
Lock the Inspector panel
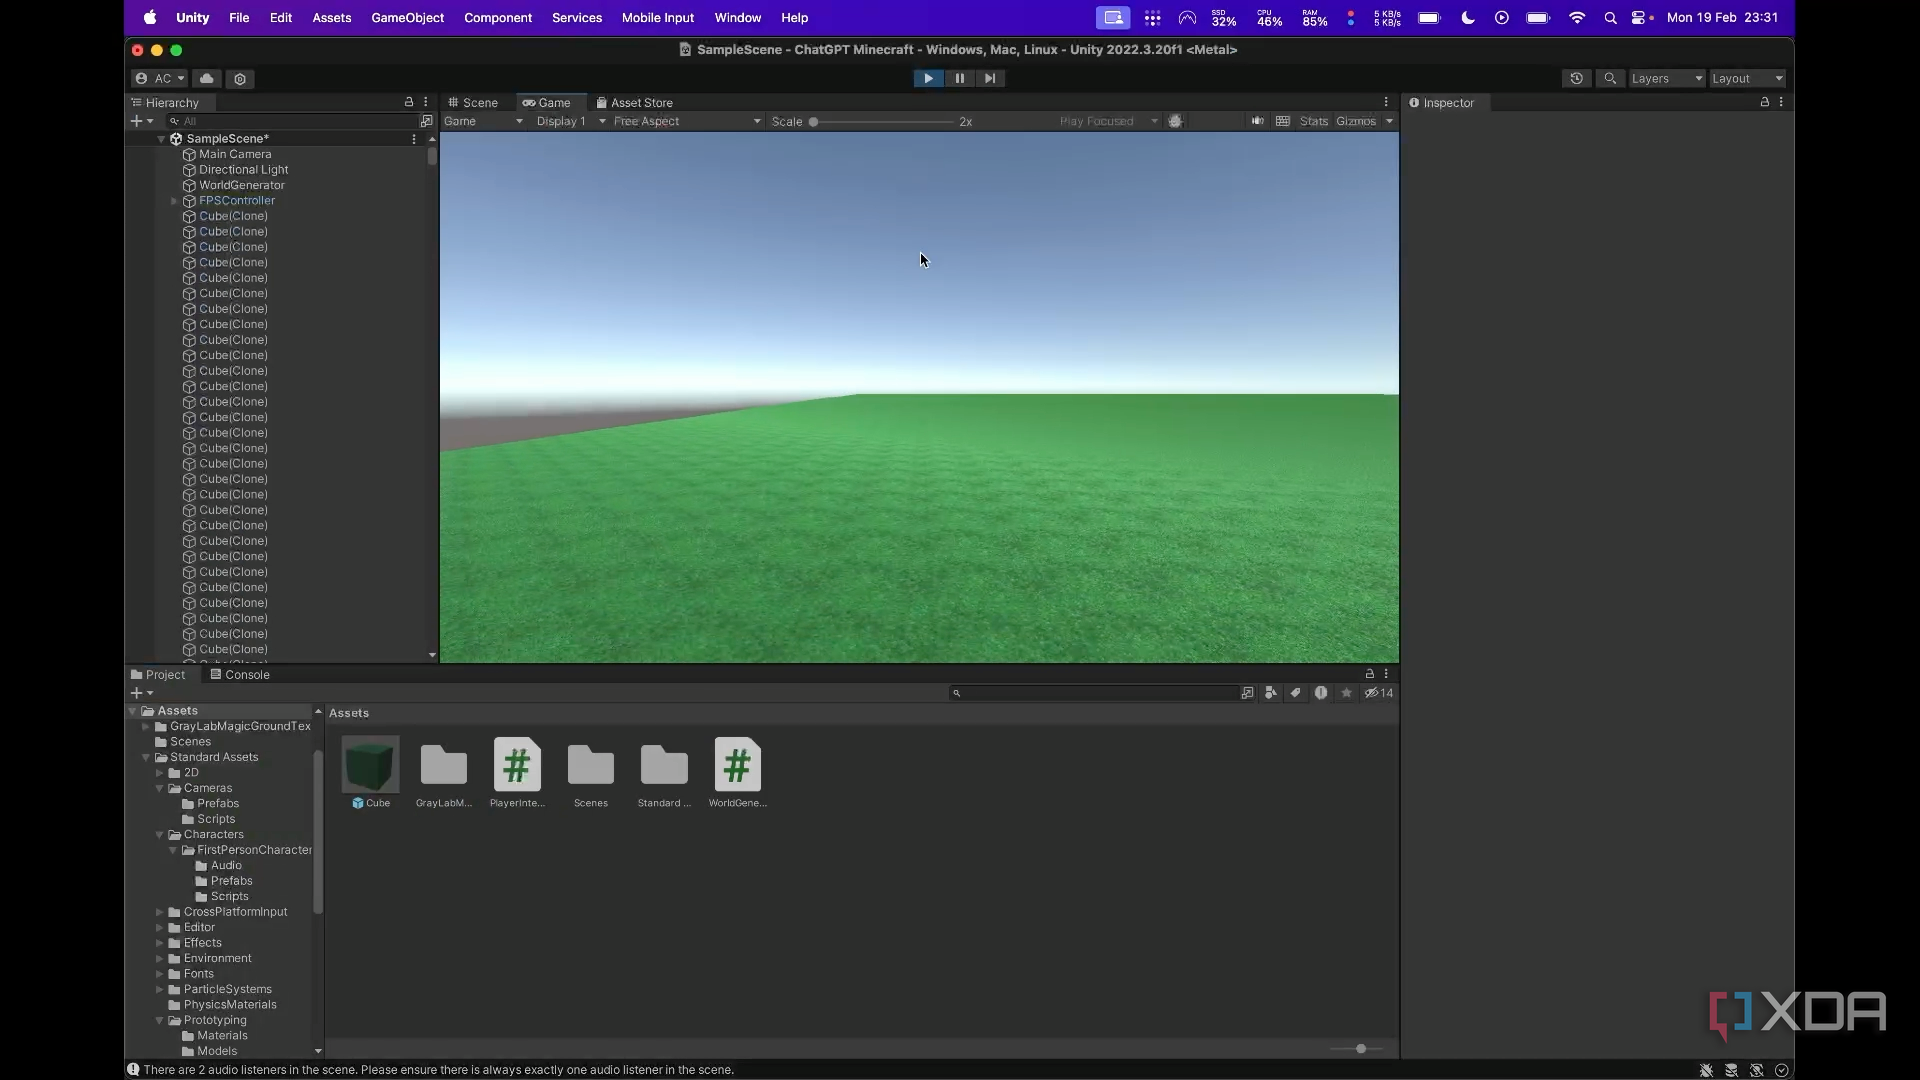tap(1765, 102)
